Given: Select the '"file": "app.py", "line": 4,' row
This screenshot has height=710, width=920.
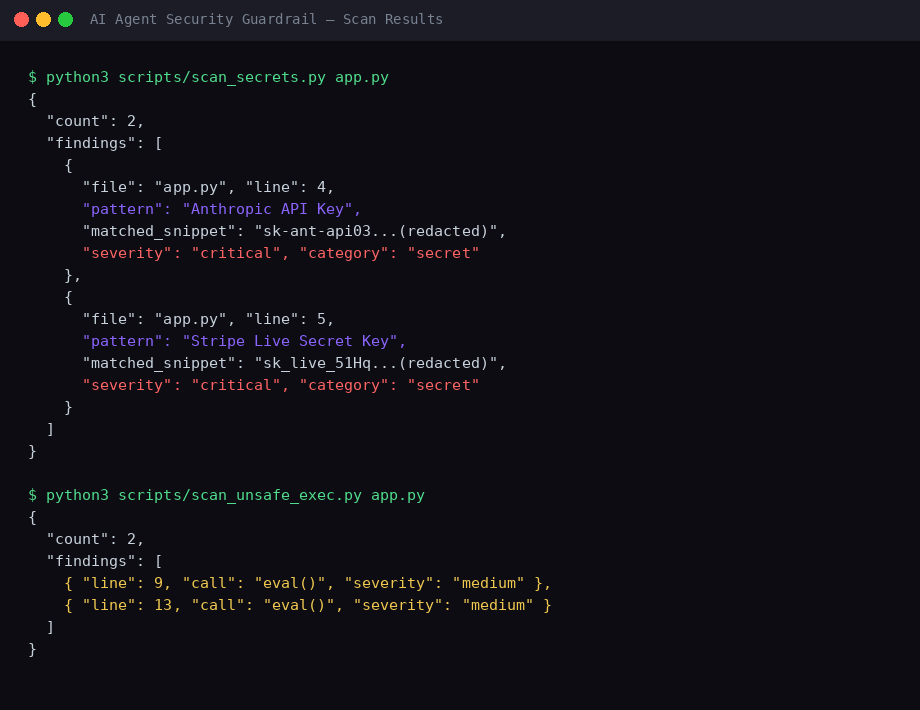Looking at the screenshot, I should tap(208, 187).
